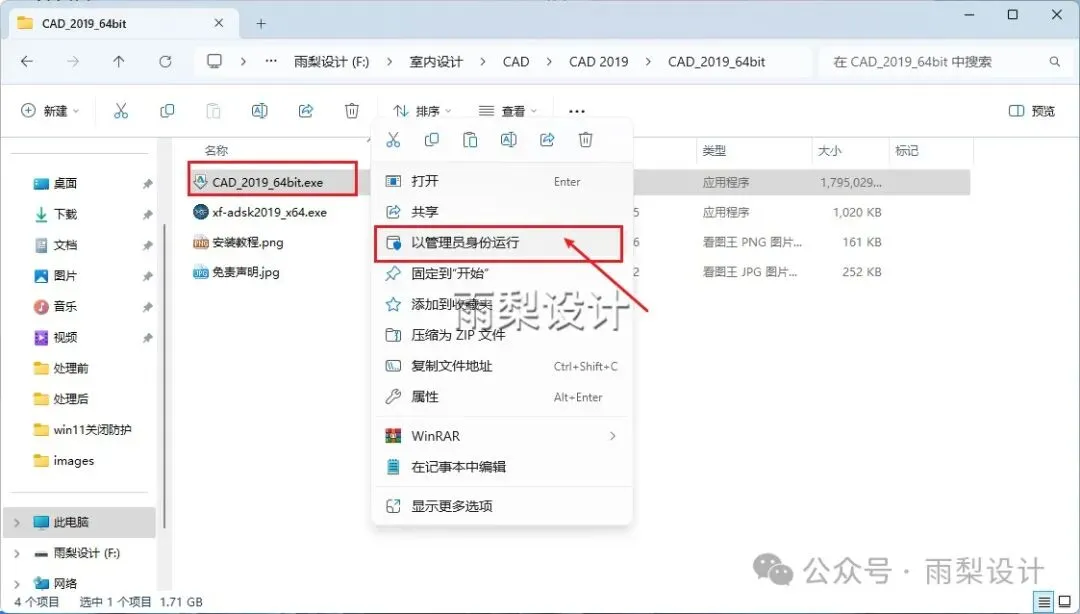Click the Paste icon in the context menu
This screenshot has height=614, width=1080.
470,140
